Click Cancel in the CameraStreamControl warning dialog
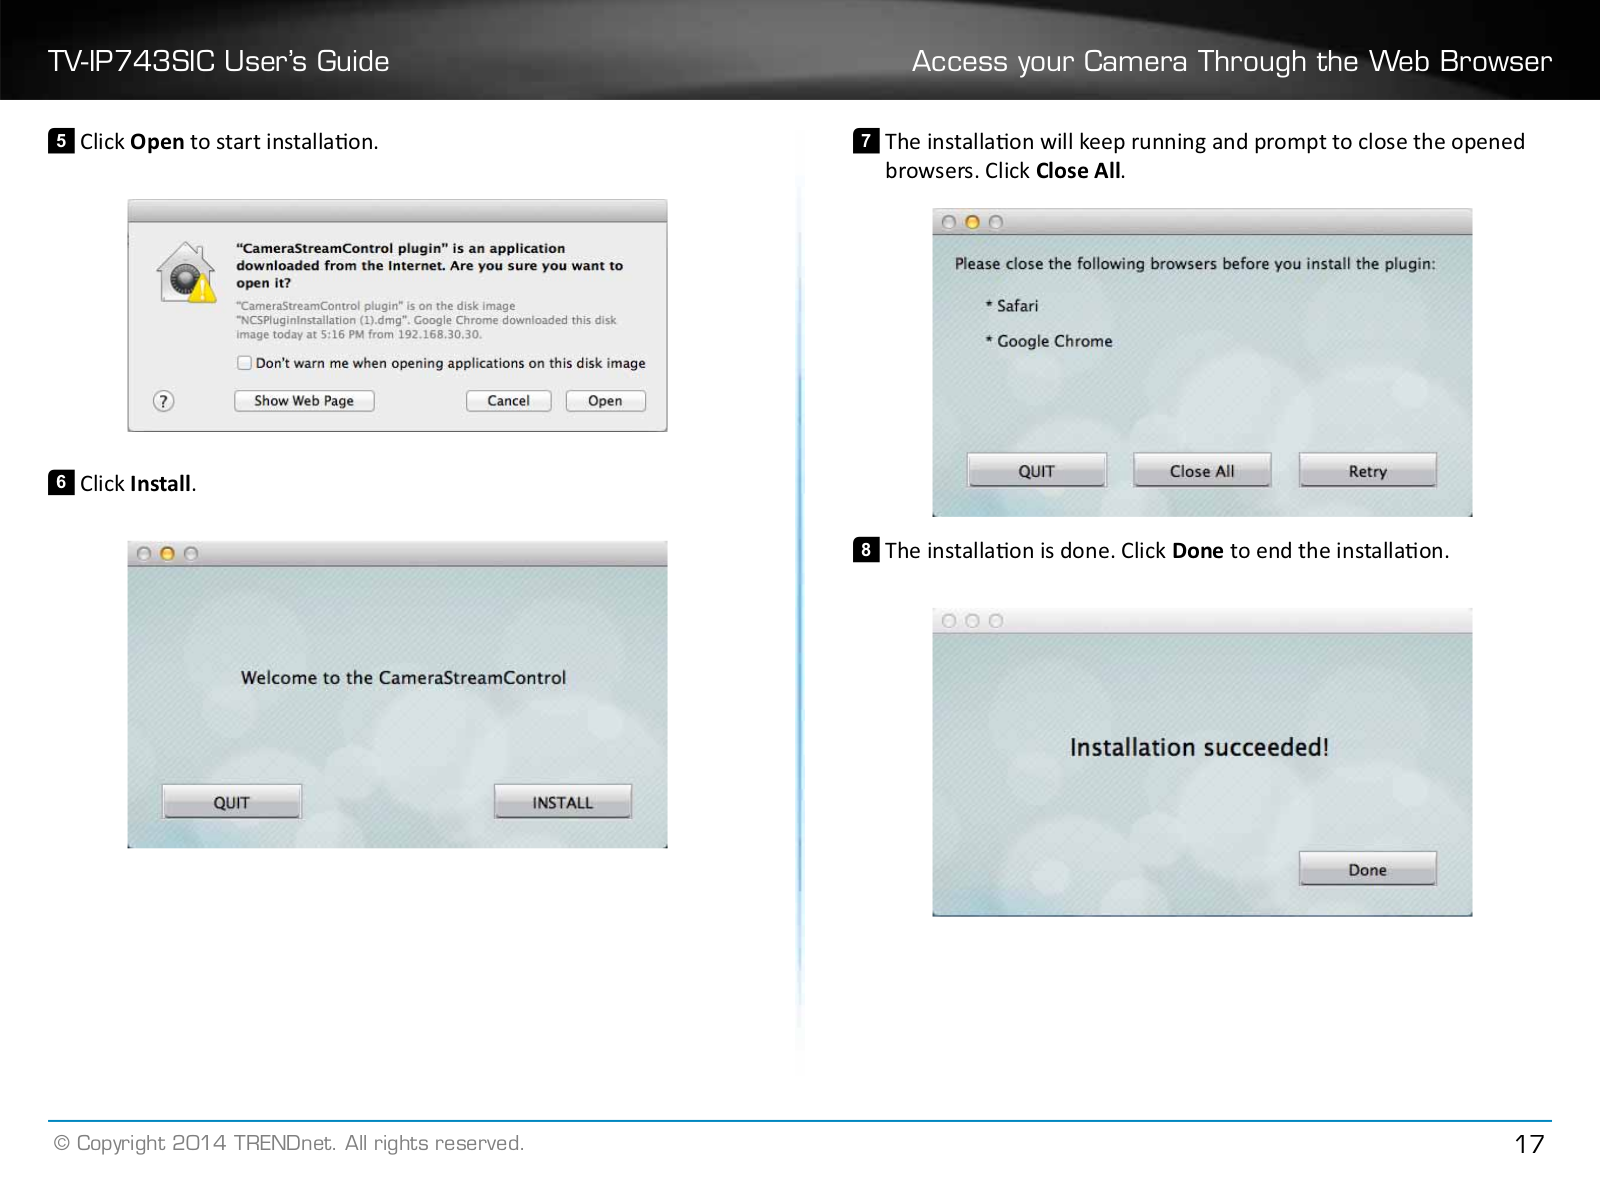Viewport: 1600px width, 1200px height. [508, 401]
